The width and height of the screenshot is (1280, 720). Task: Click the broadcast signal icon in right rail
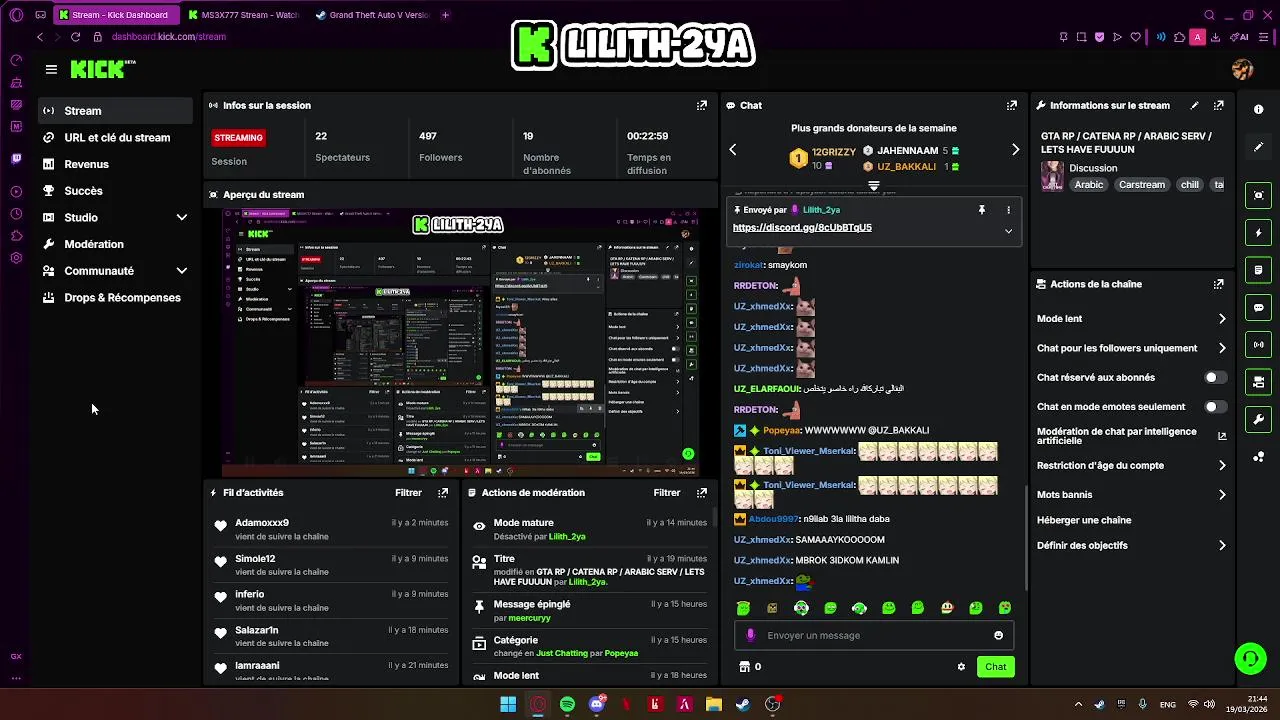pyautogui.click(x=1258, y=345)
